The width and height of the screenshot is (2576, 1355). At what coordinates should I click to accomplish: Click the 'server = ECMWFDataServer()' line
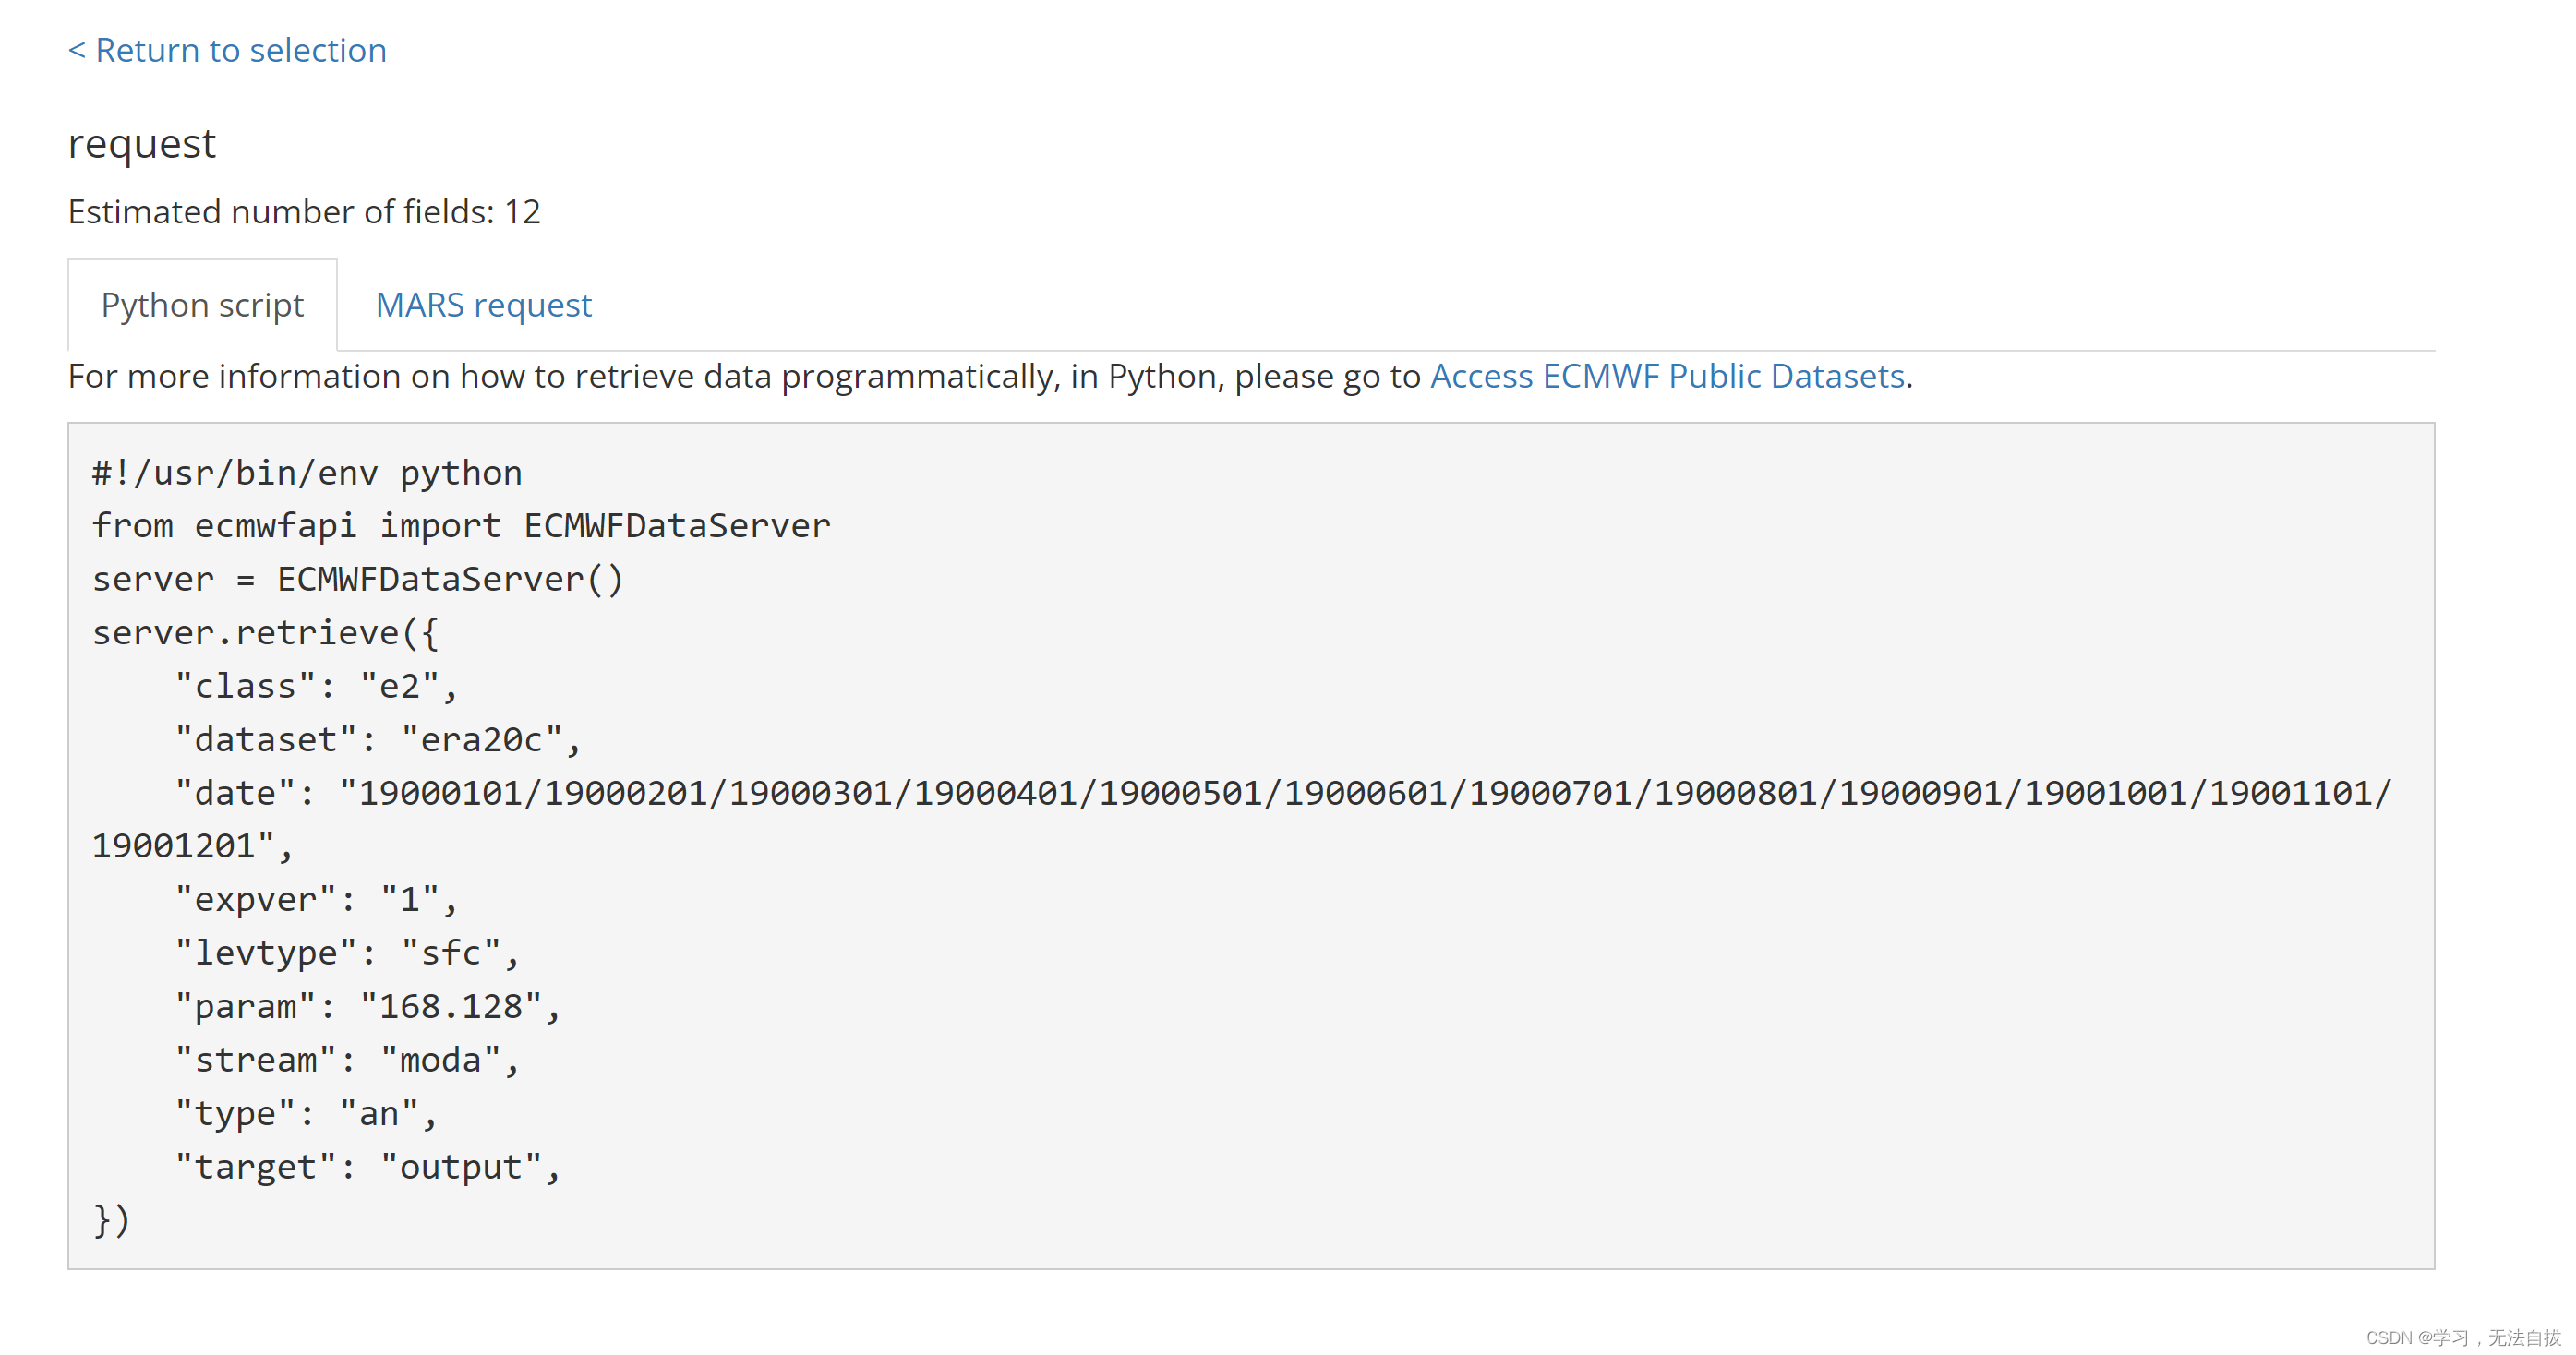coord(358,580)
